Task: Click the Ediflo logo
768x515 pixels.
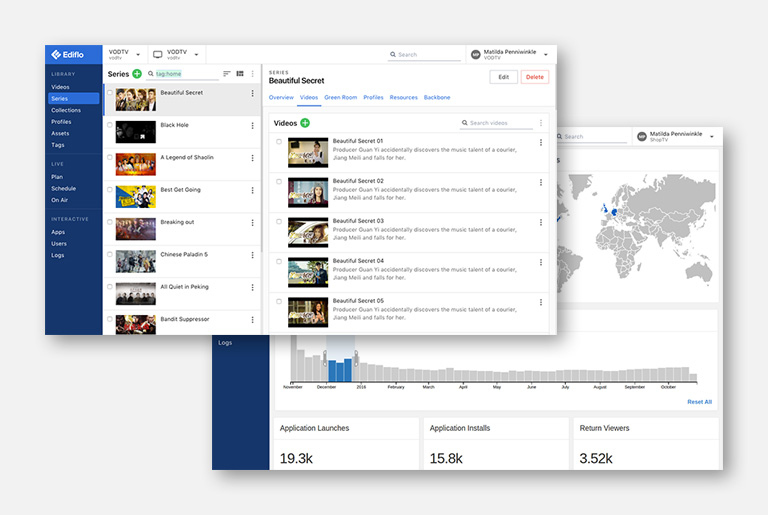Action: tap(68, 54)
